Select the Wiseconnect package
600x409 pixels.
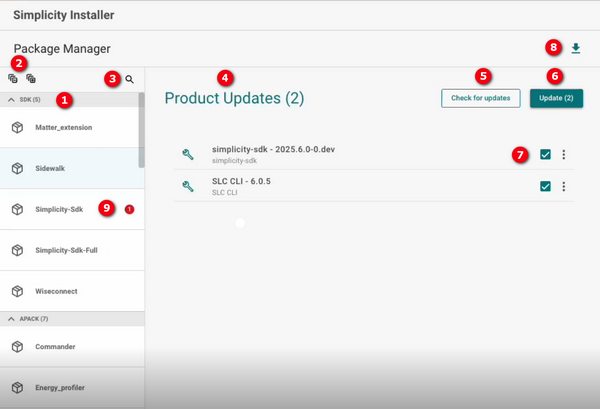72,291
